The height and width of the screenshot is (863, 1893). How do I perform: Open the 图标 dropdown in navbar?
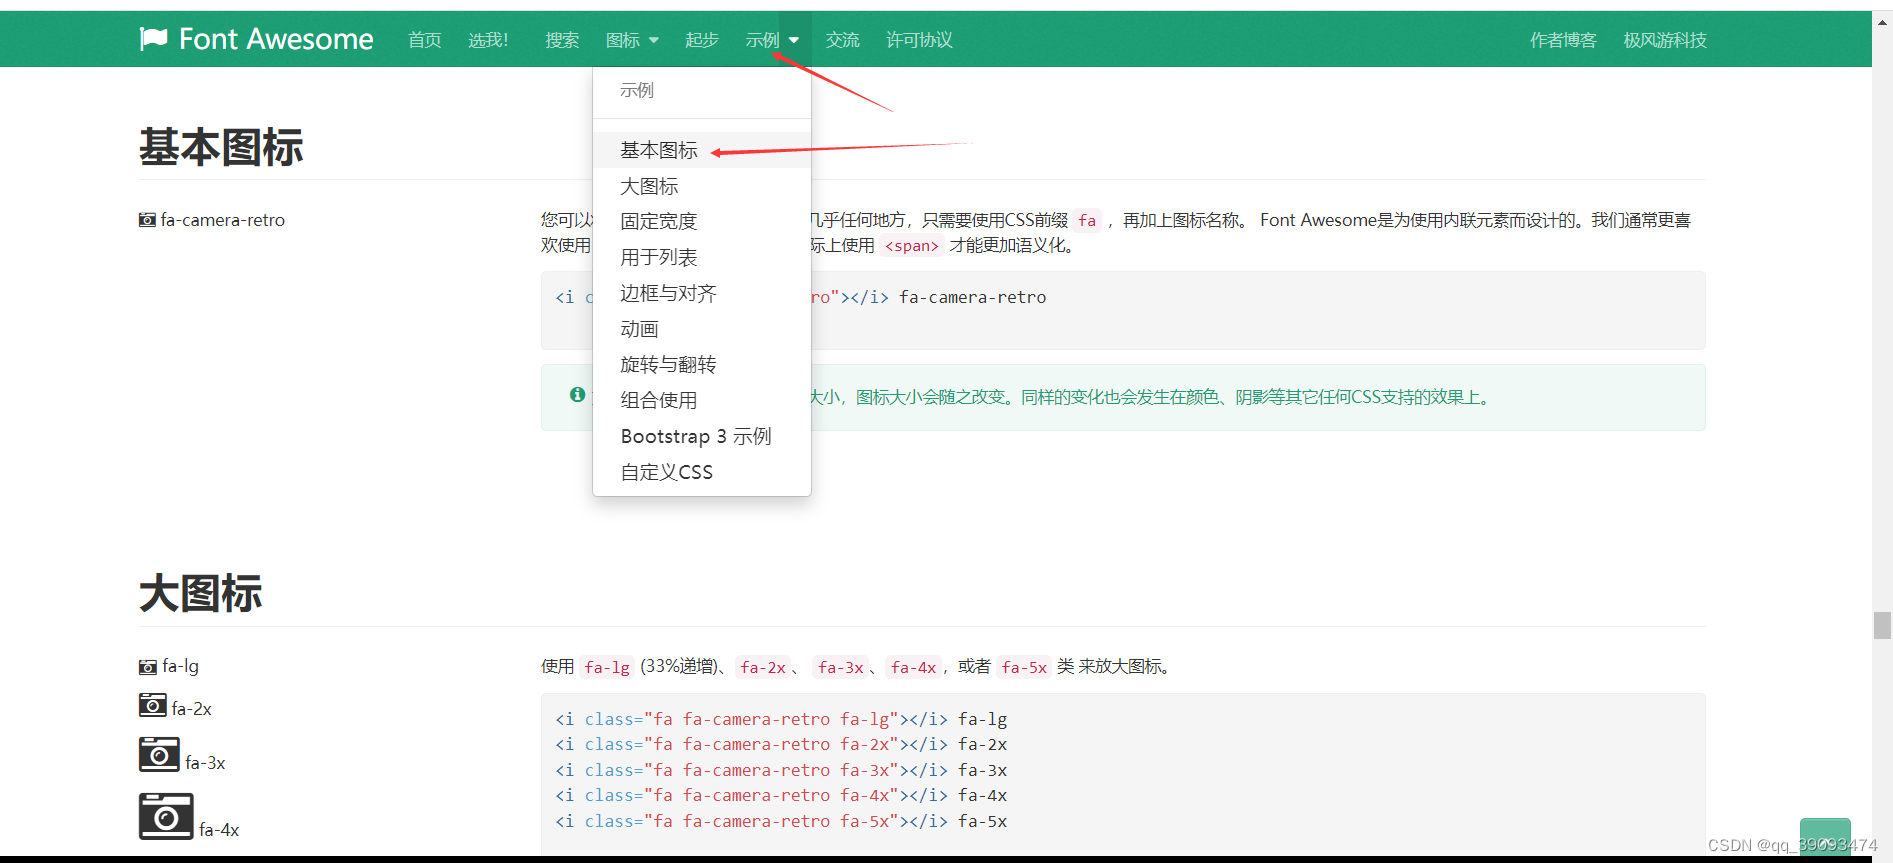[x=632, y=40]
